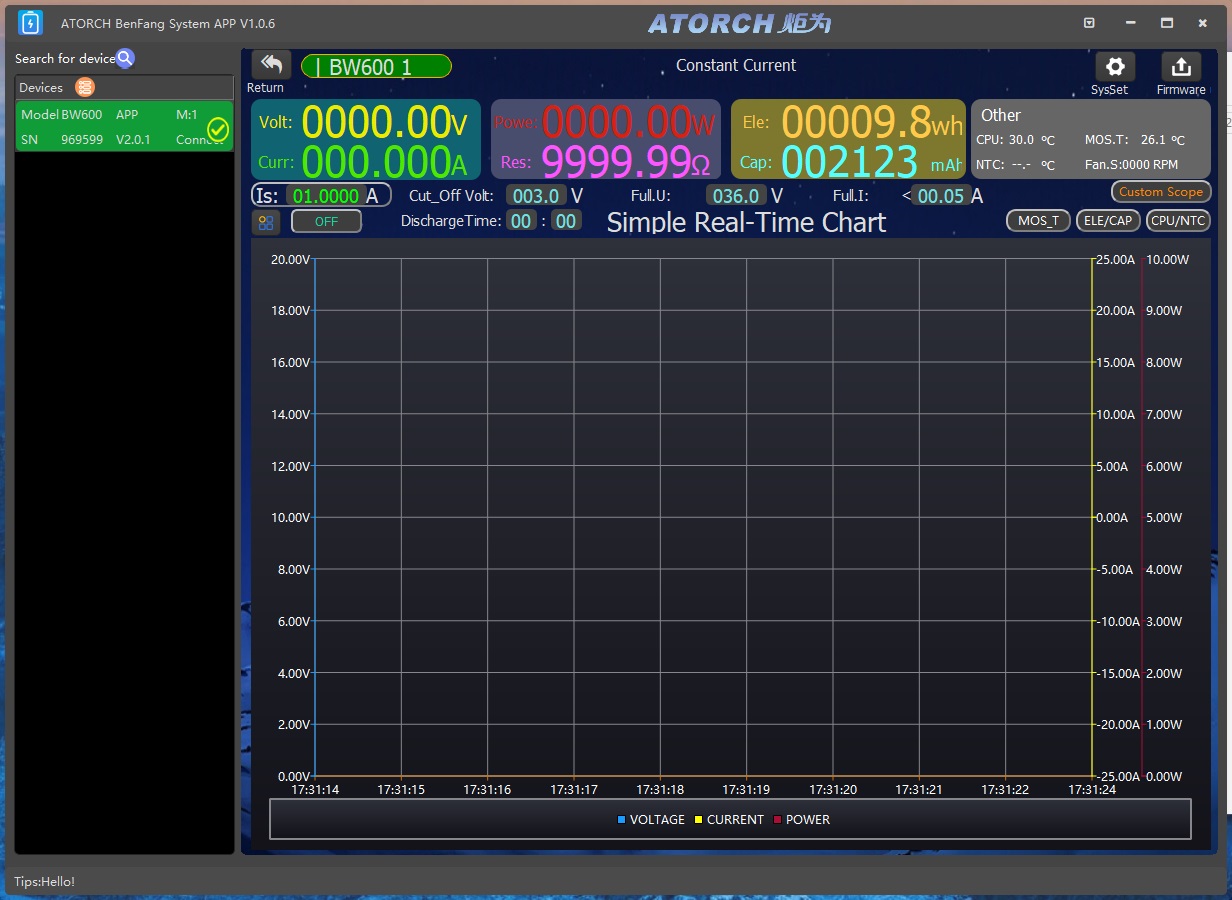The height and width of the screenshot is (900, 1232).
Task: Click the four-squares grid icon beside OFF
Action: [x=266, y=222]
